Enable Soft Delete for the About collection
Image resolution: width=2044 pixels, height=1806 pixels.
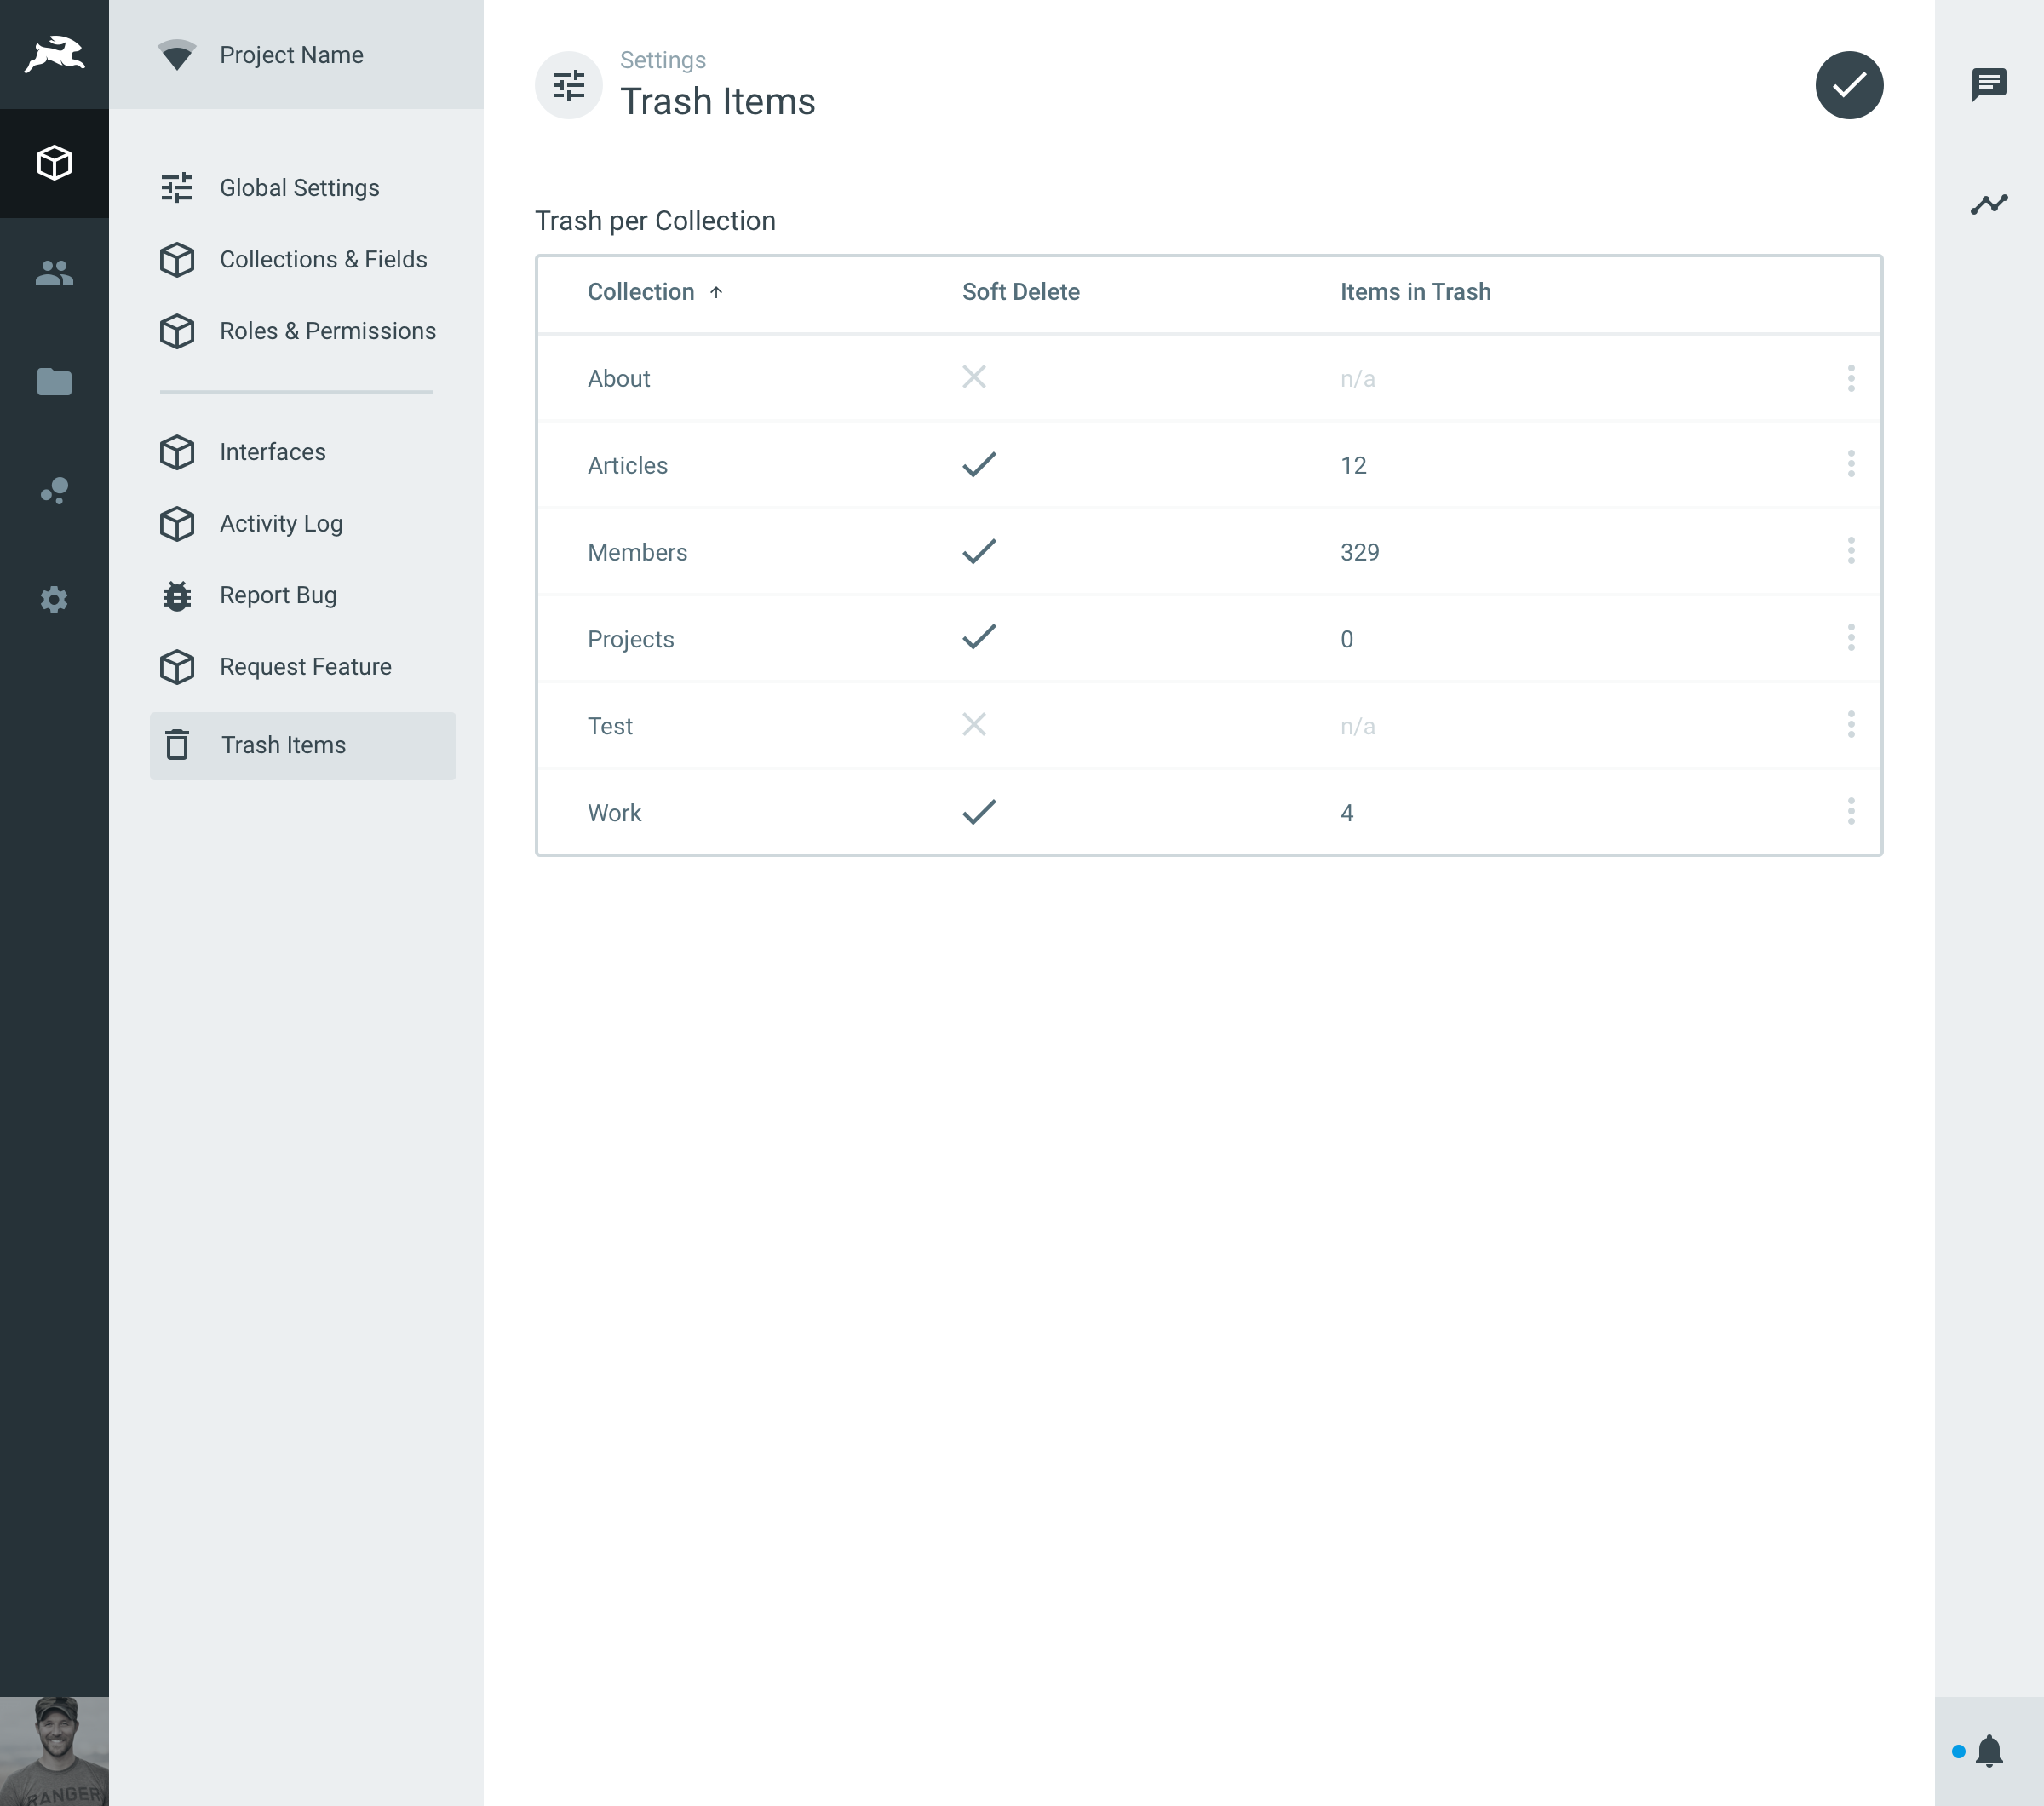click(975, 378)
